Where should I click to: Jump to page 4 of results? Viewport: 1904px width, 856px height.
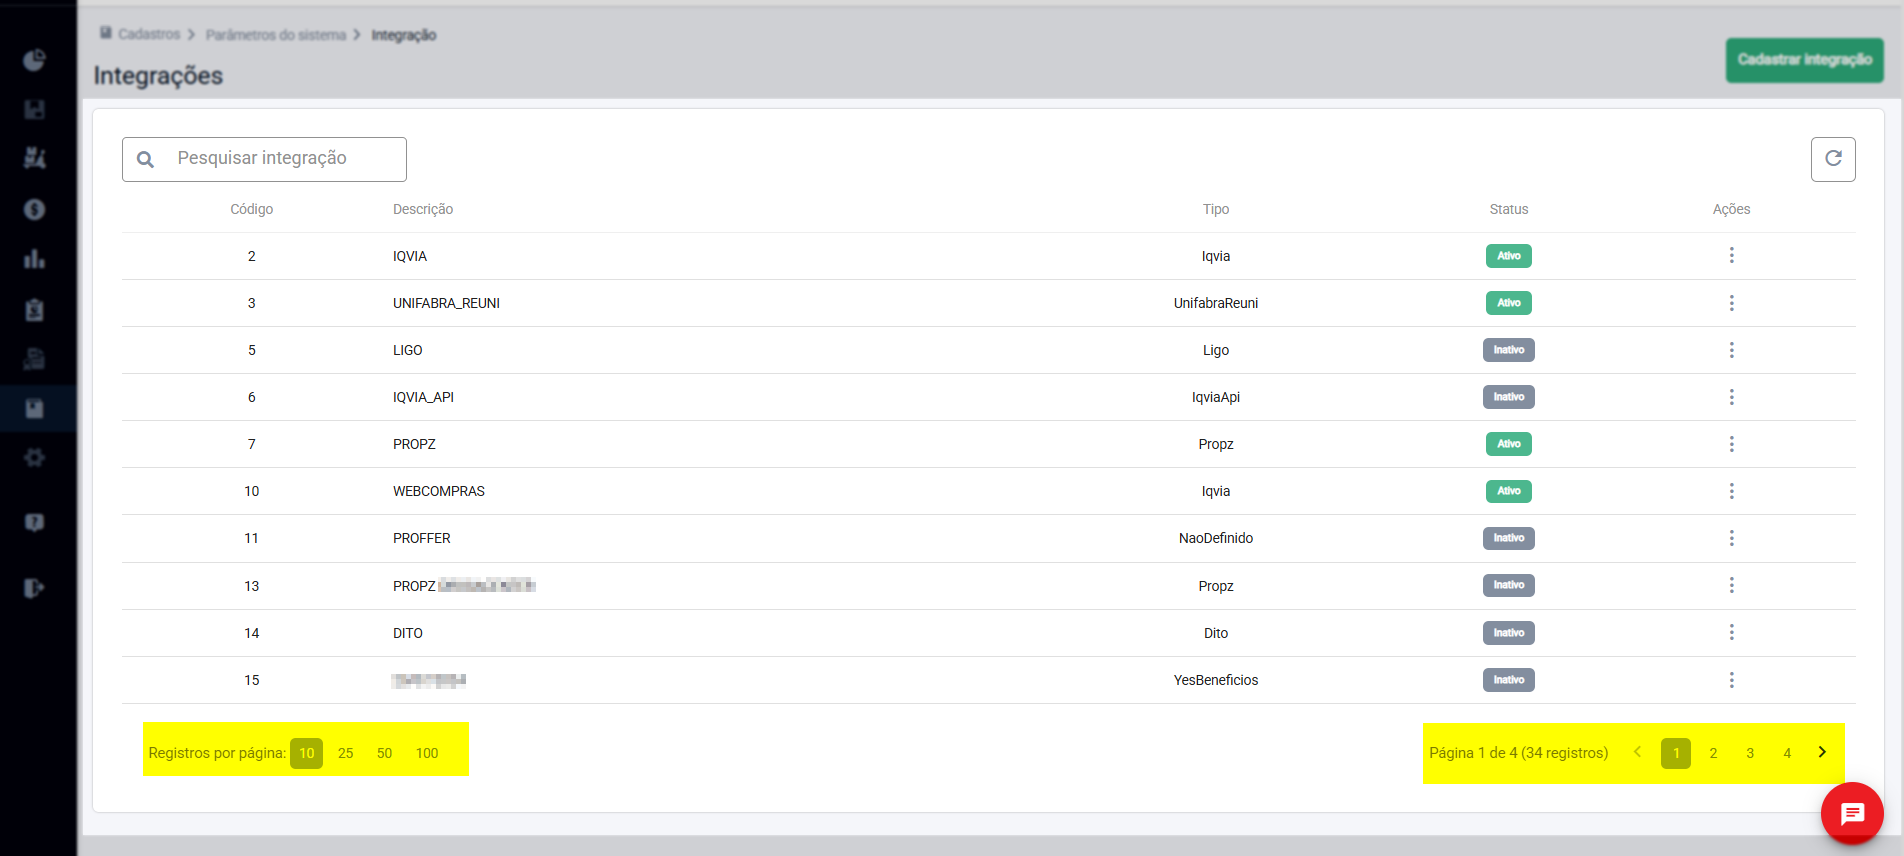click(x=1787, y=753)
